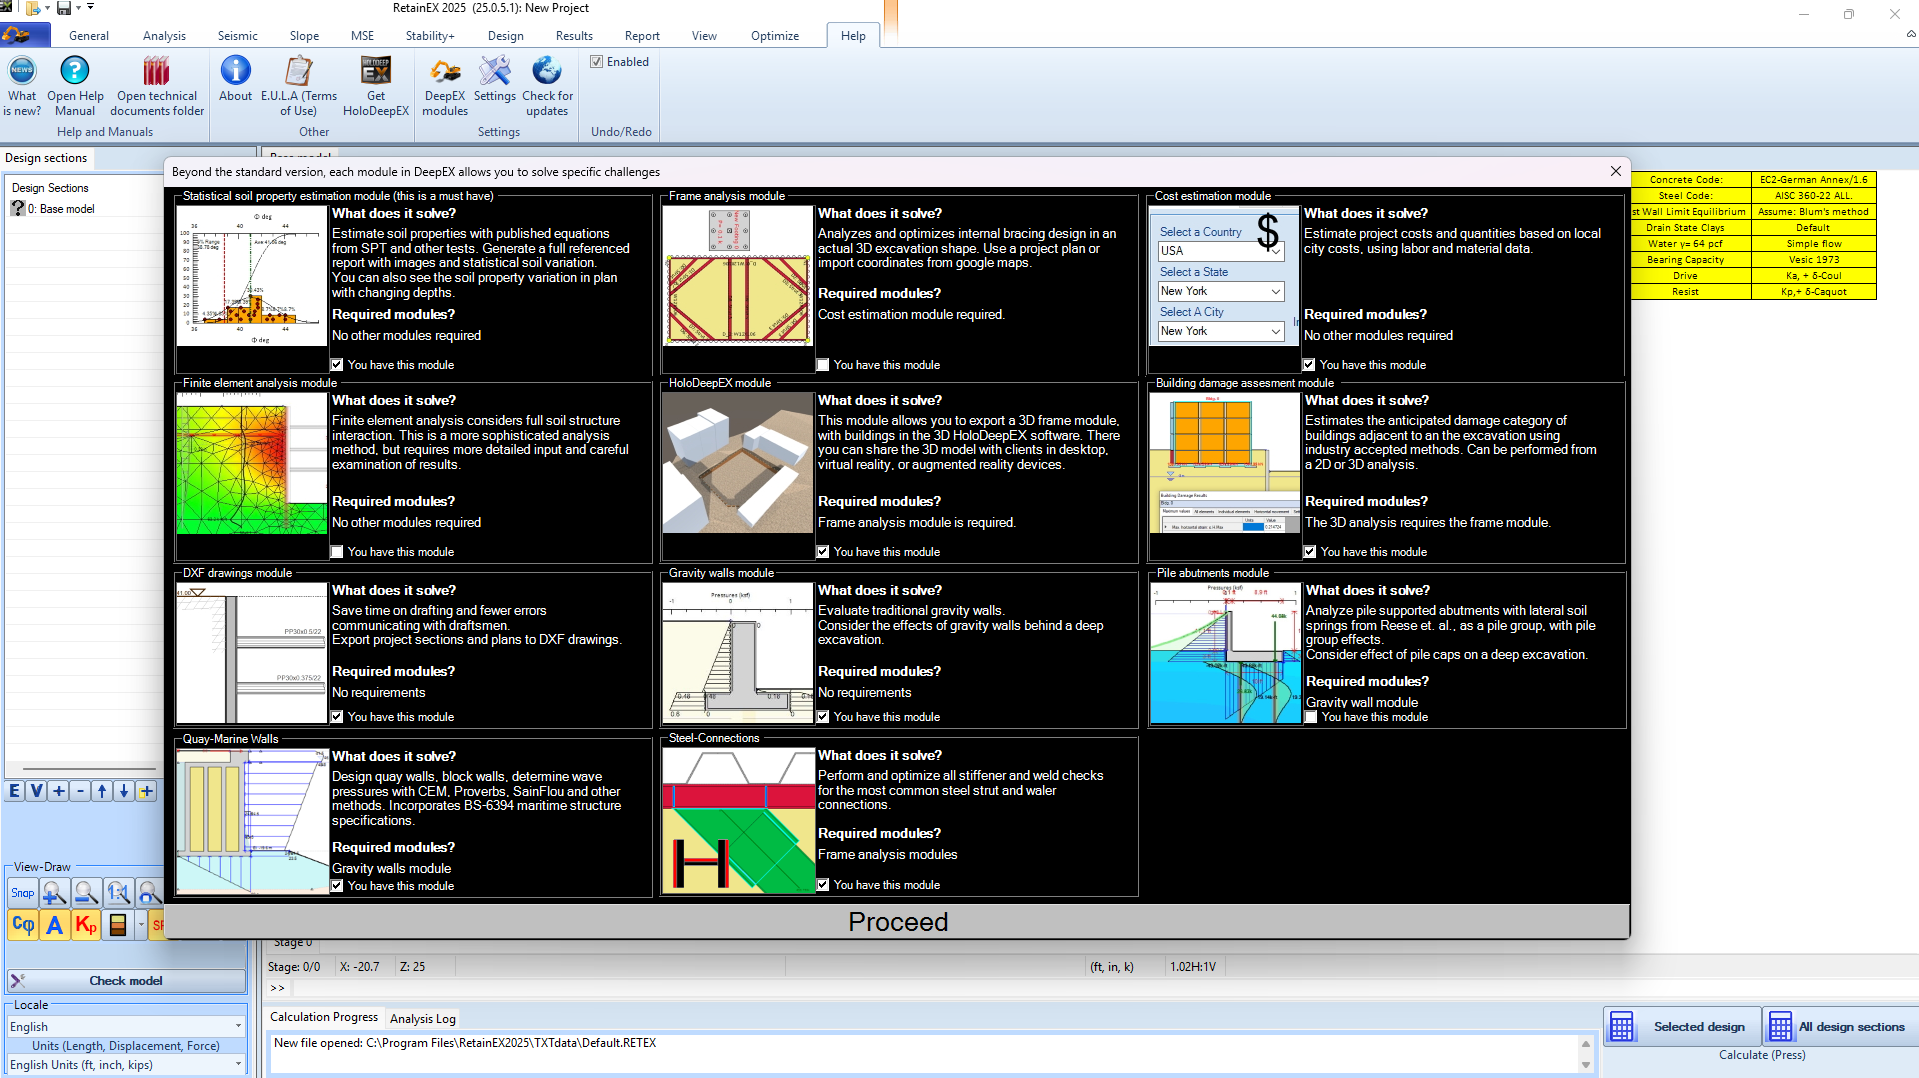
Task: Open Select a State dropdown
Action: pyautogui.click(x=1220, y=291)
